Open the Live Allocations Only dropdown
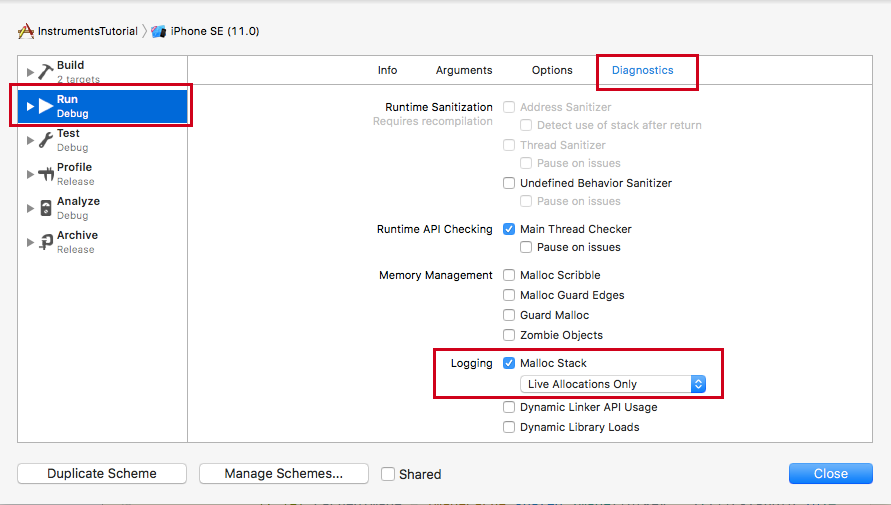Viewport: 891px width, 505px height. [613, 384]
